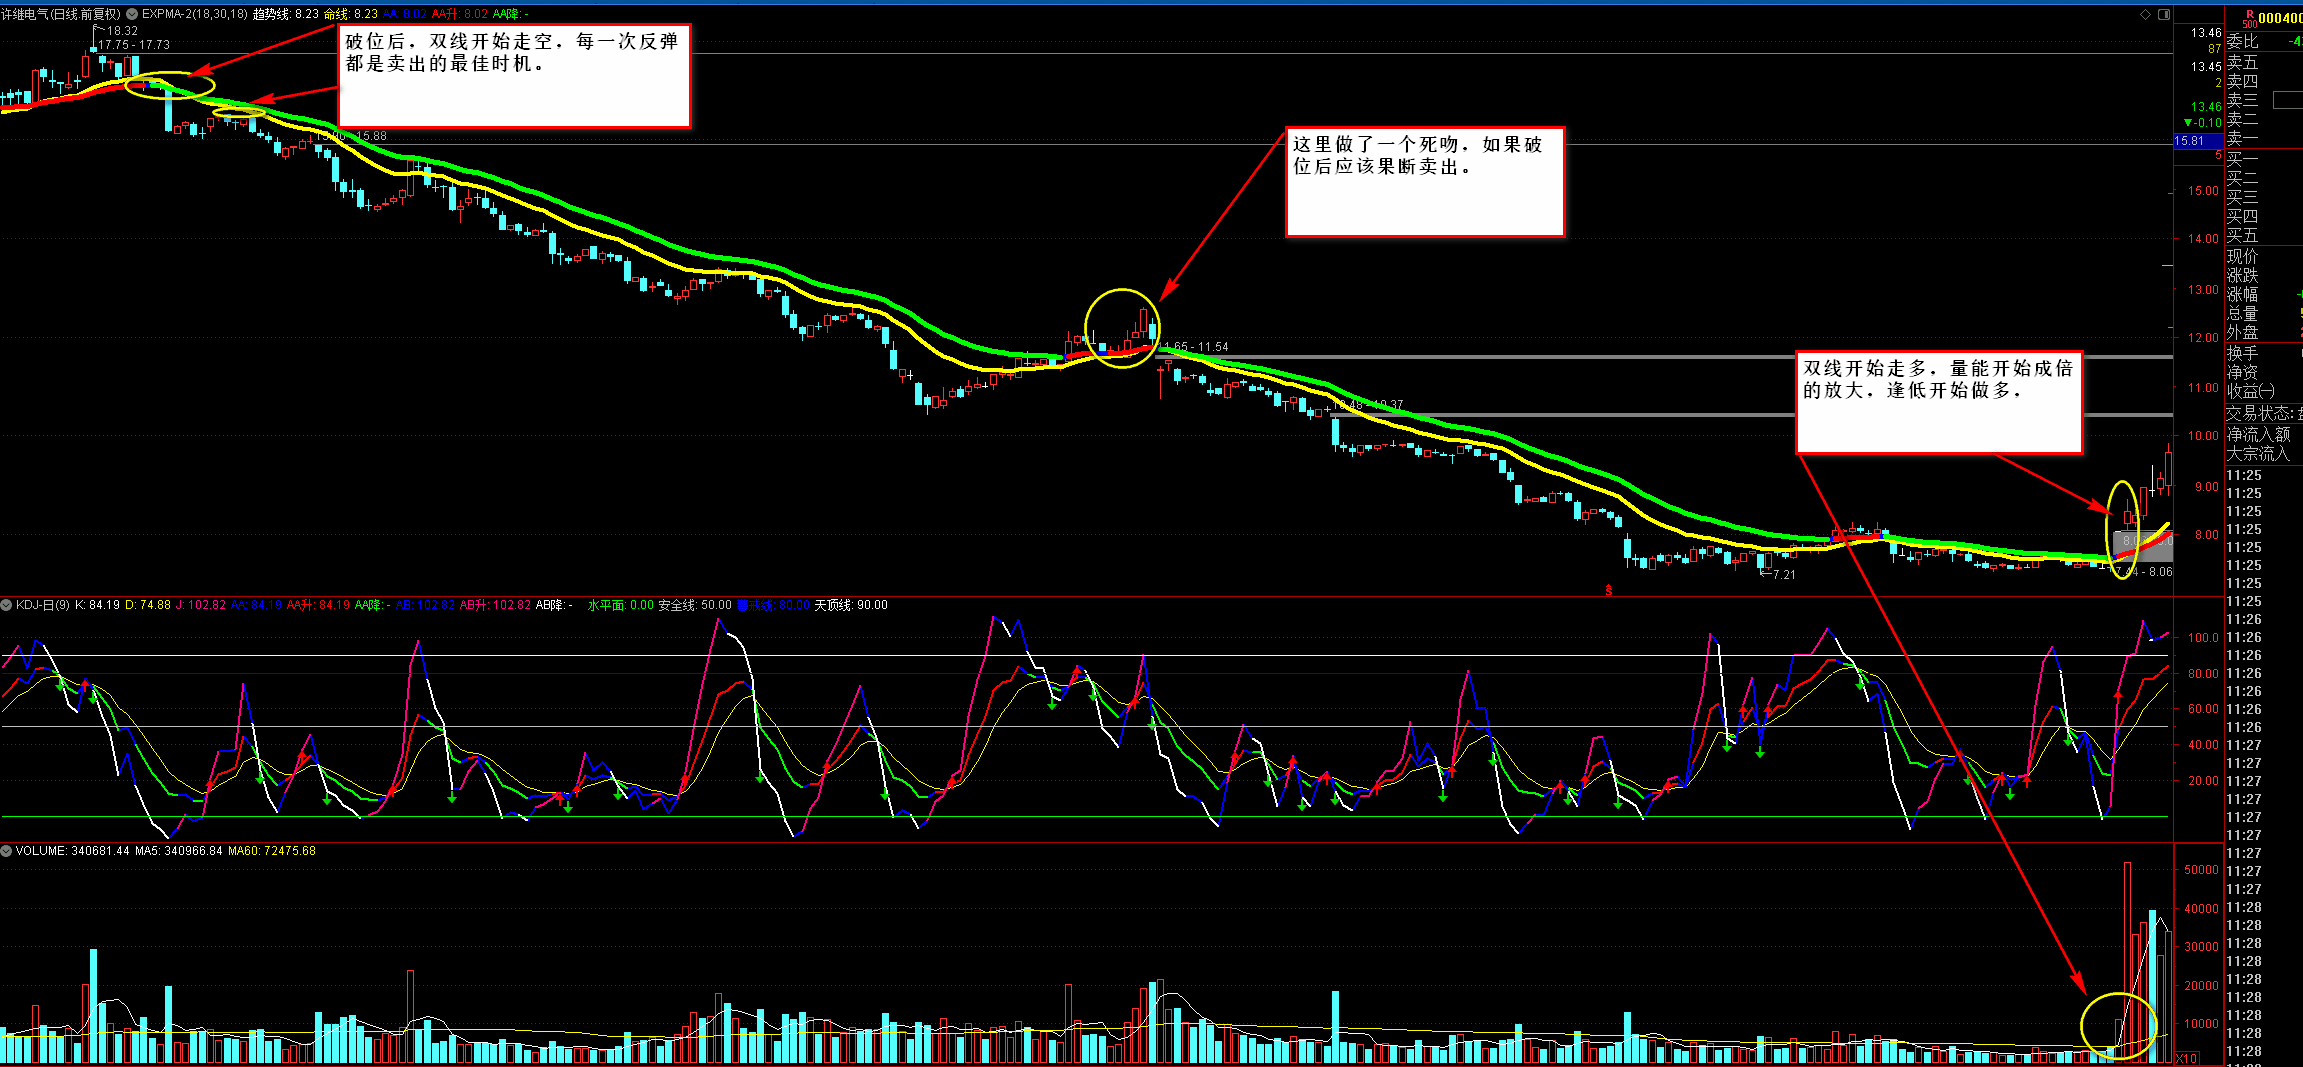
Task: Click the 趋势线: 8.23 value
Action: (x=286, y=14)
